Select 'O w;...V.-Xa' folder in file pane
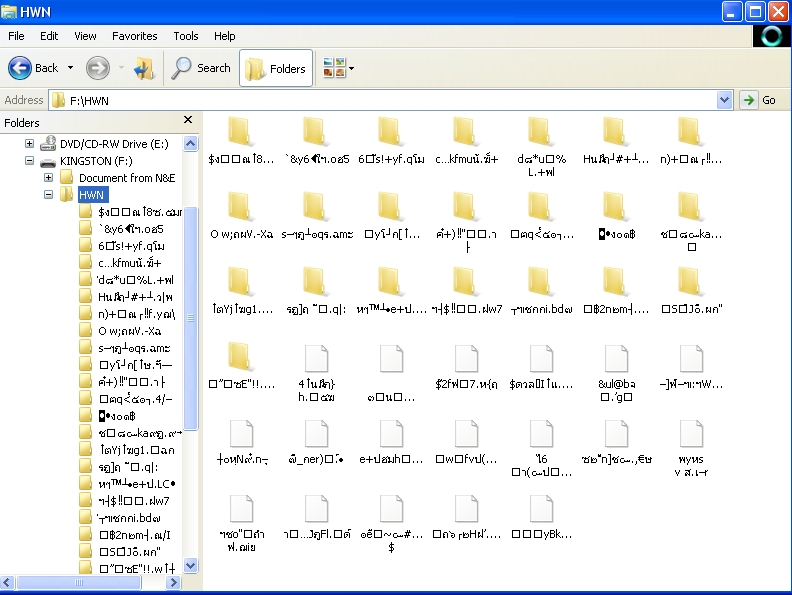 (x=240, y=215)
